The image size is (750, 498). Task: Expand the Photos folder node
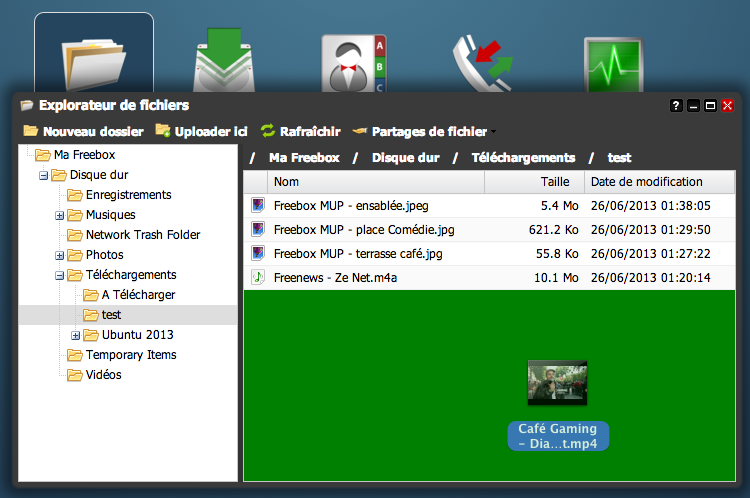tap(59, 255)
